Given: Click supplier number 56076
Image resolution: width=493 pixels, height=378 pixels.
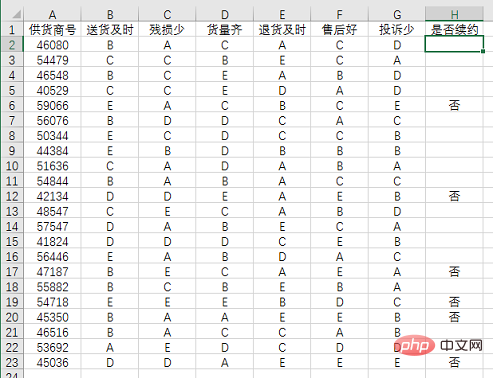Looking at the screenshot, I should tap(52, 121).
